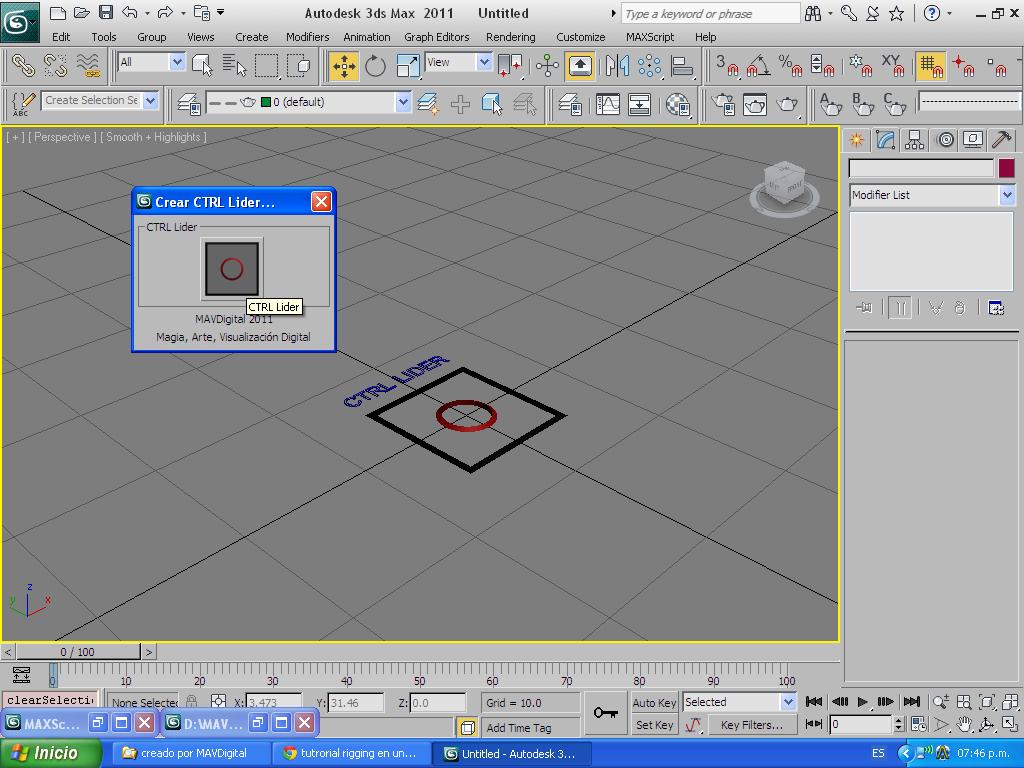Open the Rendering menu
The image size is (1024, 768).
tap(511, 37)
